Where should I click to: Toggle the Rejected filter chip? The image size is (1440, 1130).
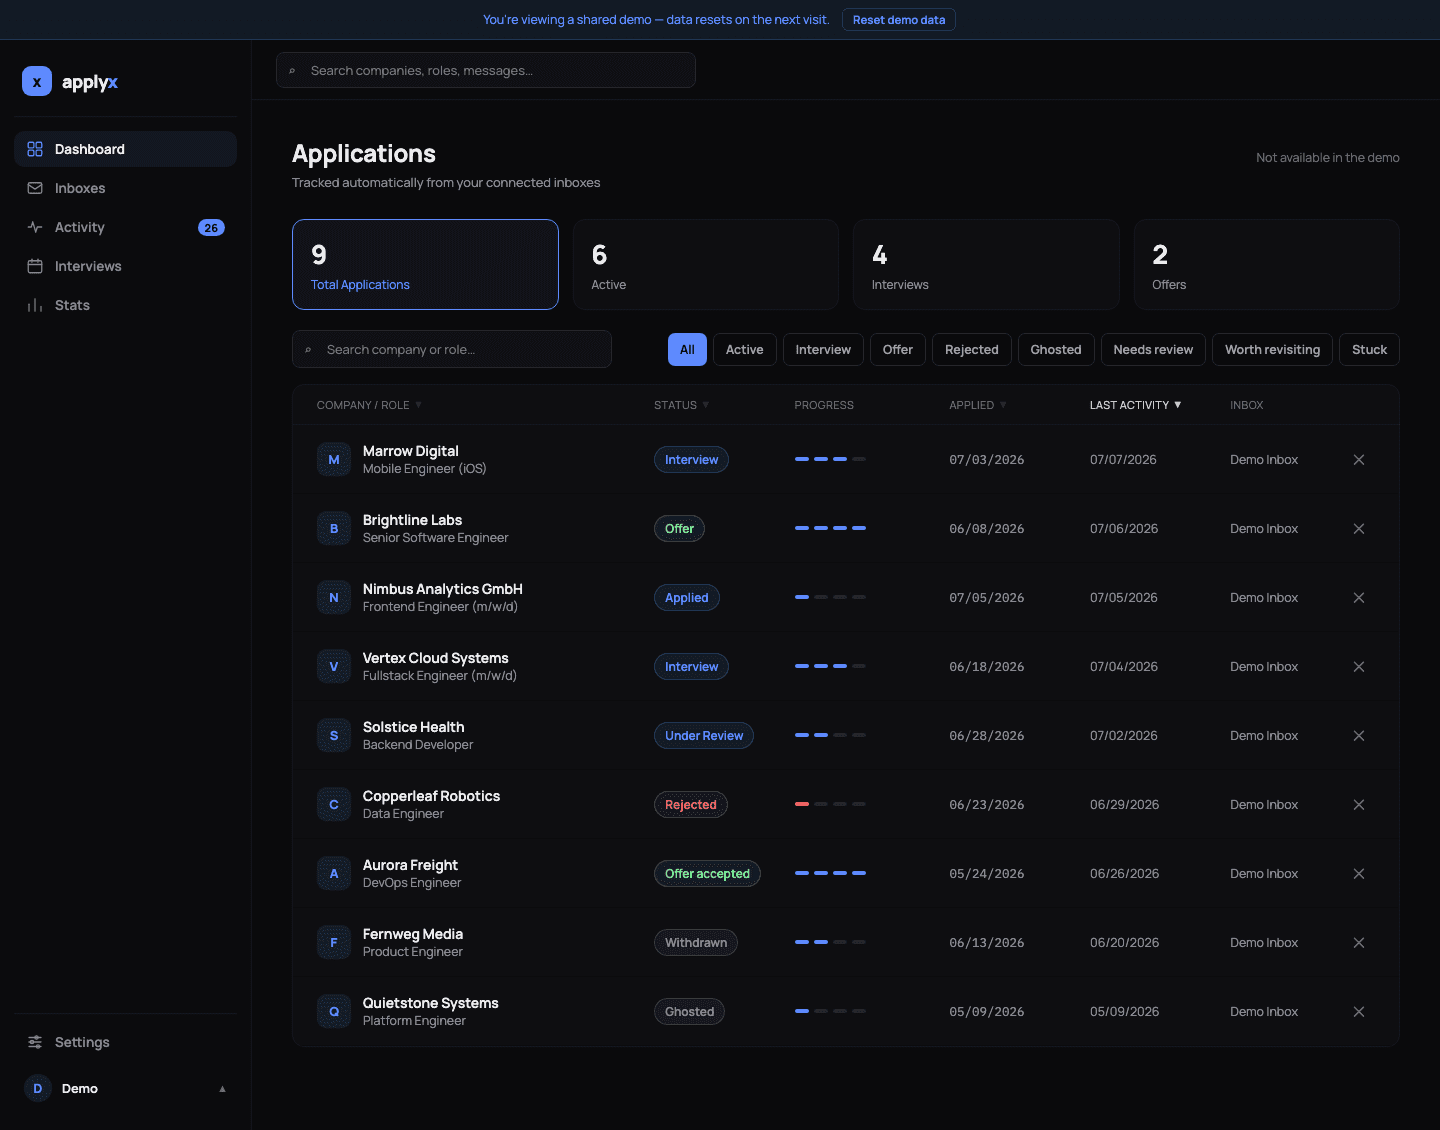(972, 350)
